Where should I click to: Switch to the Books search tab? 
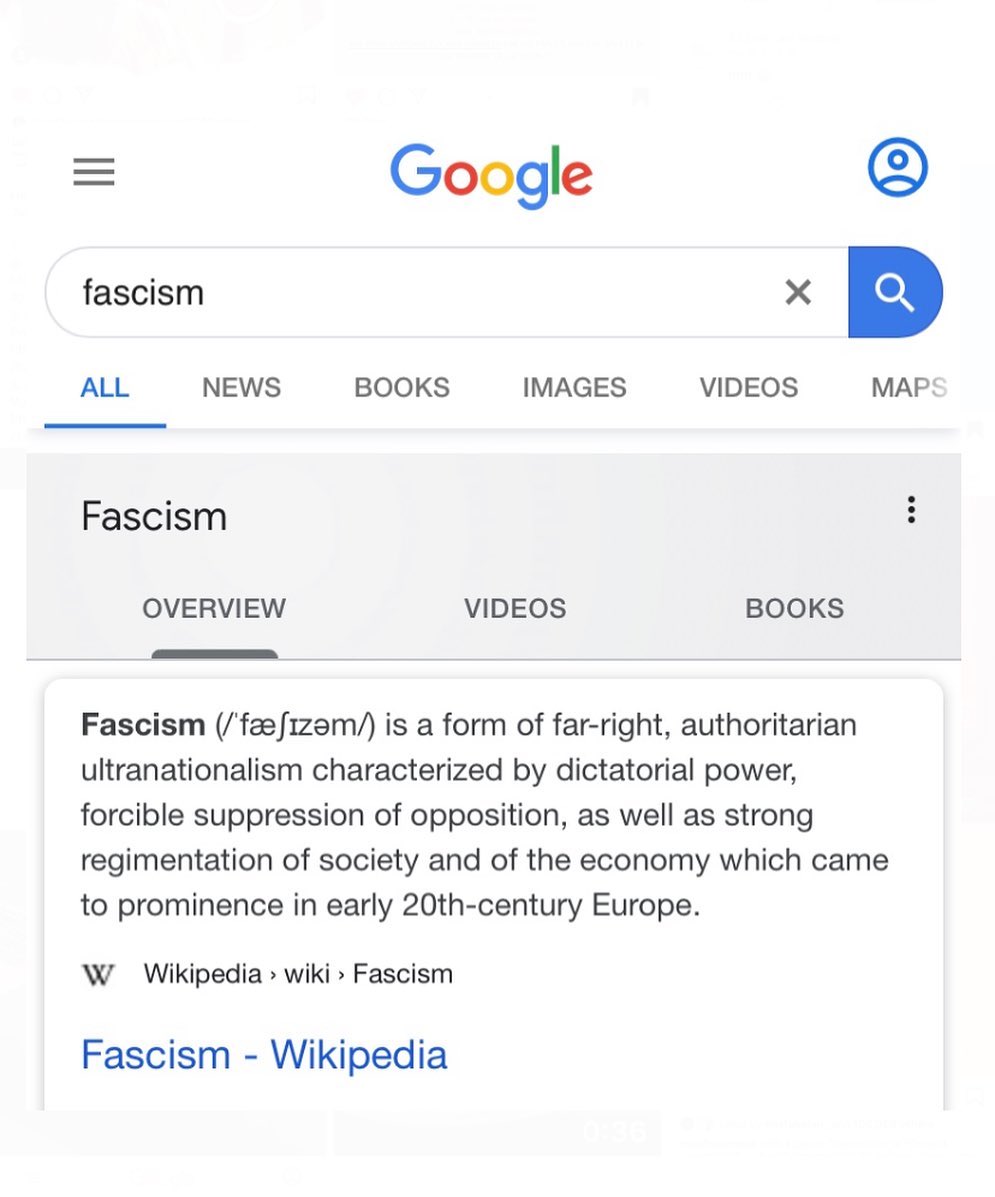tap(402, 388)
